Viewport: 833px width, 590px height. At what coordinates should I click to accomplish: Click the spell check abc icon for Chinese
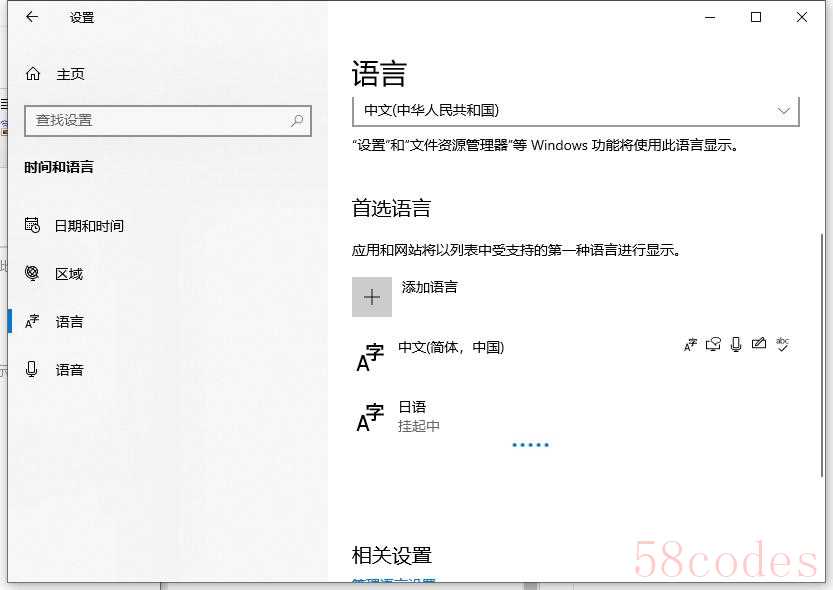(x=782, y=344)
